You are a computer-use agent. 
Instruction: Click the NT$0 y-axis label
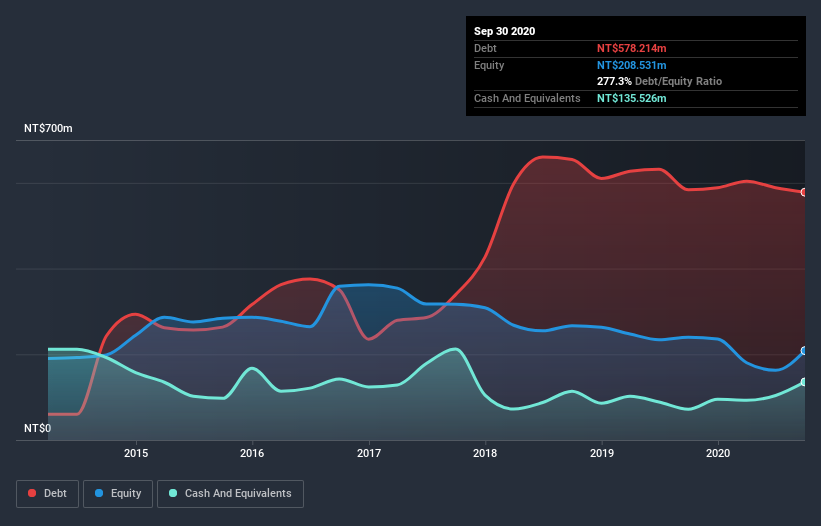38,428
